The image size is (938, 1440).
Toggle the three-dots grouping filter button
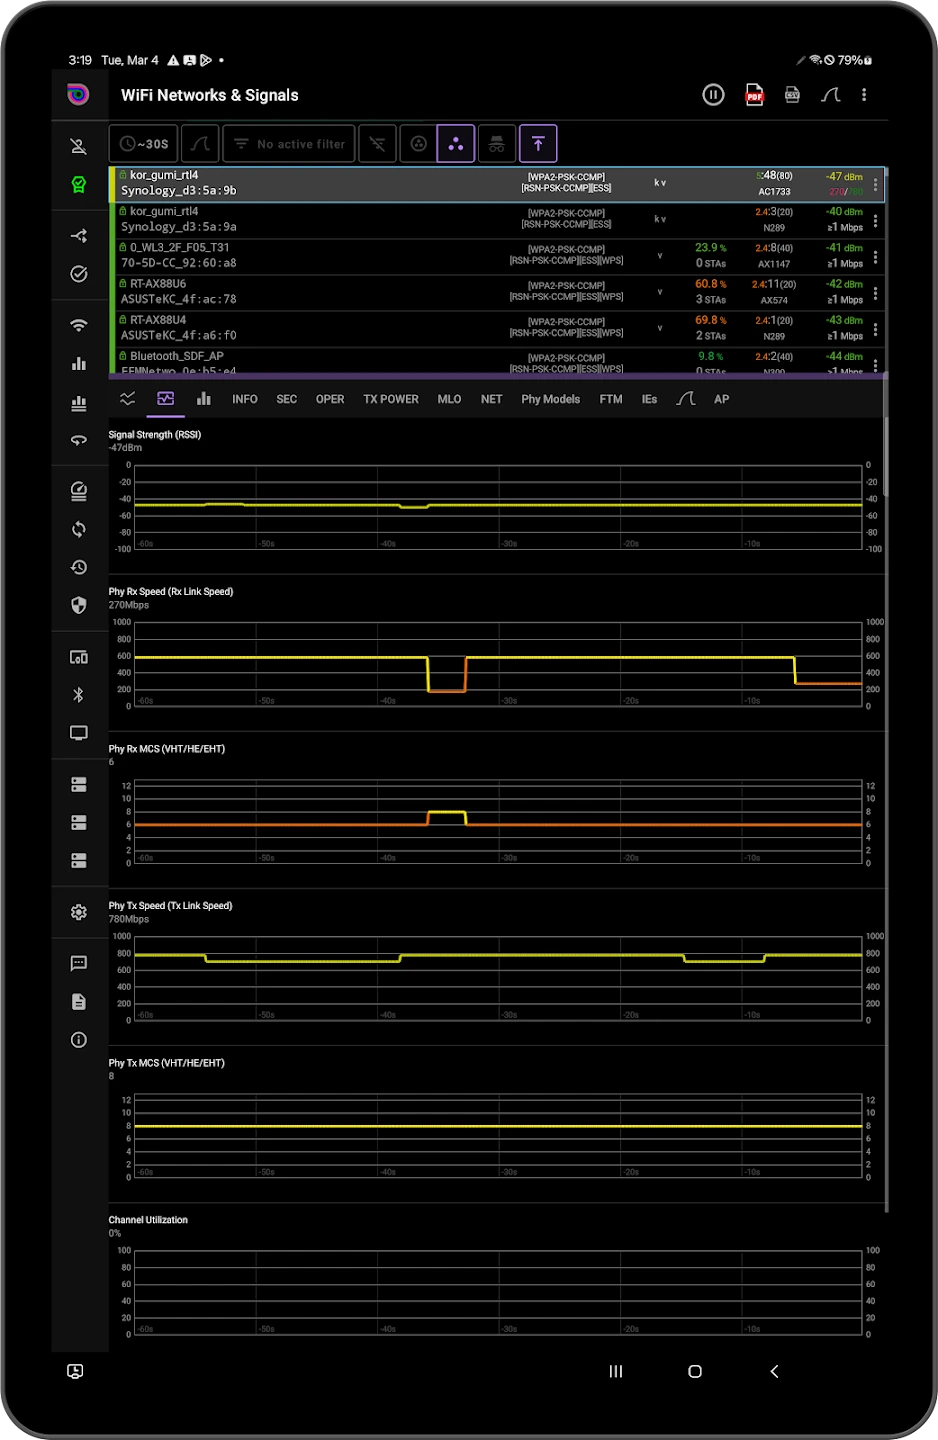click(x=456, y=144)
